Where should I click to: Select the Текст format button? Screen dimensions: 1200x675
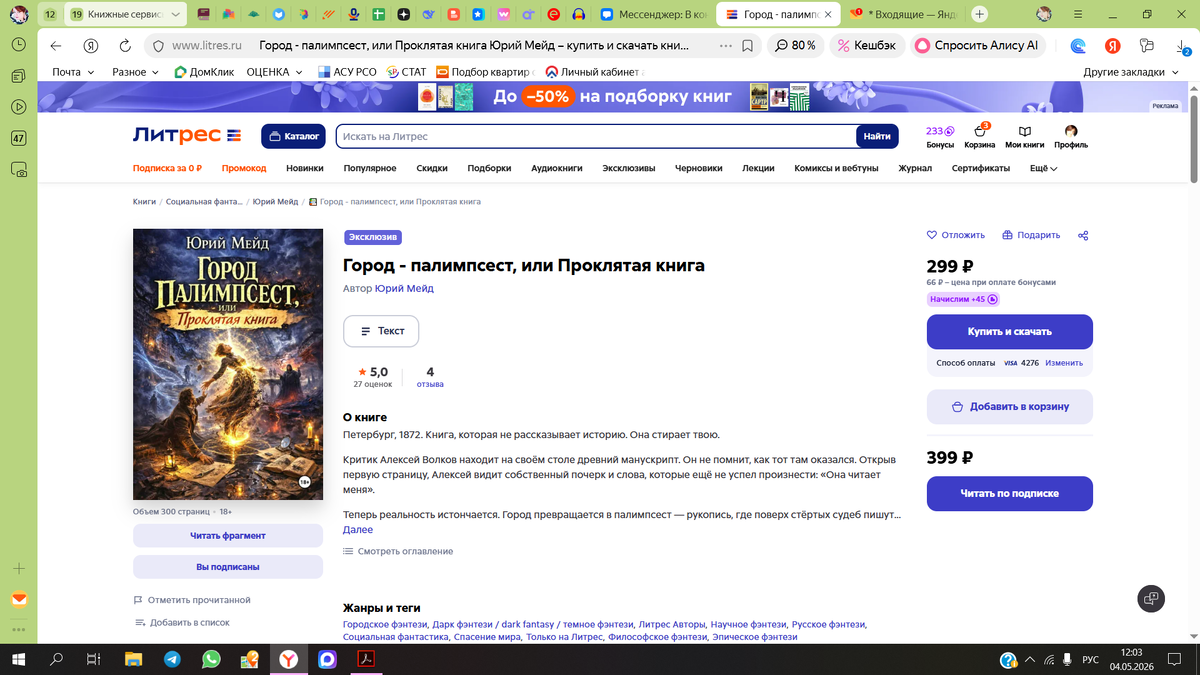click(x=381, y=331)
